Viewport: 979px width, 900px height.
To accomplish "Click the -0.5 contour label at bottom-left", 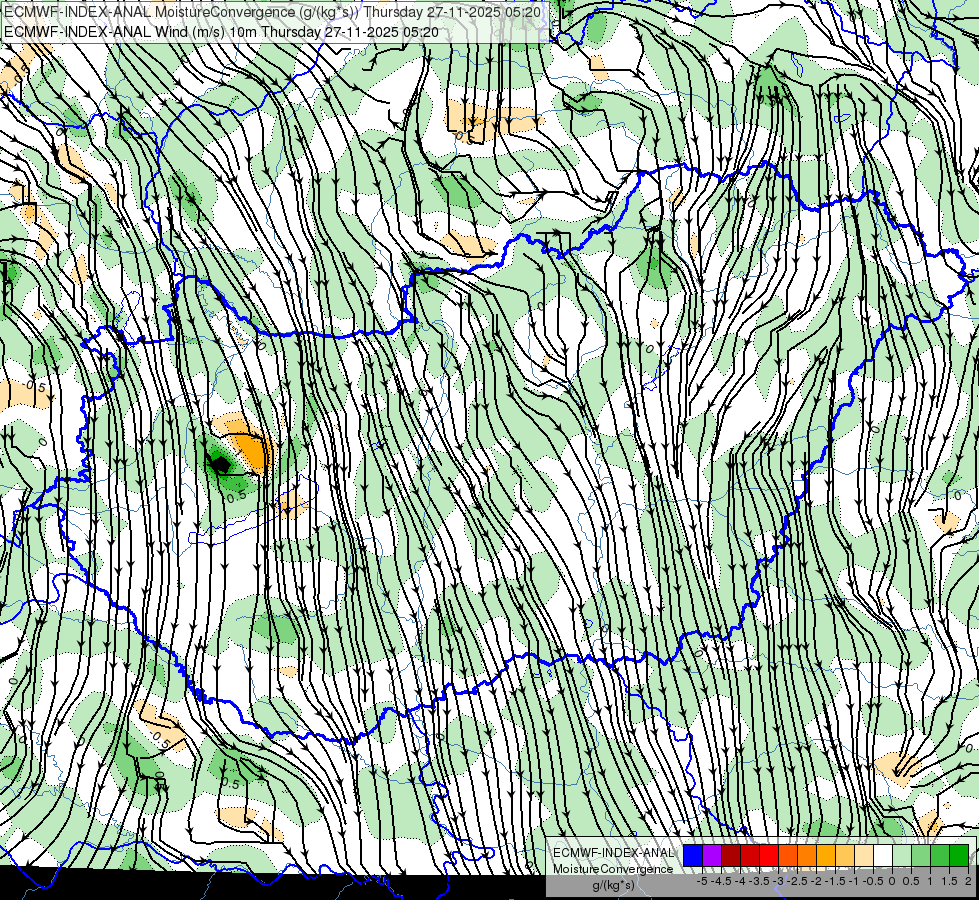I will coord(160,739).
